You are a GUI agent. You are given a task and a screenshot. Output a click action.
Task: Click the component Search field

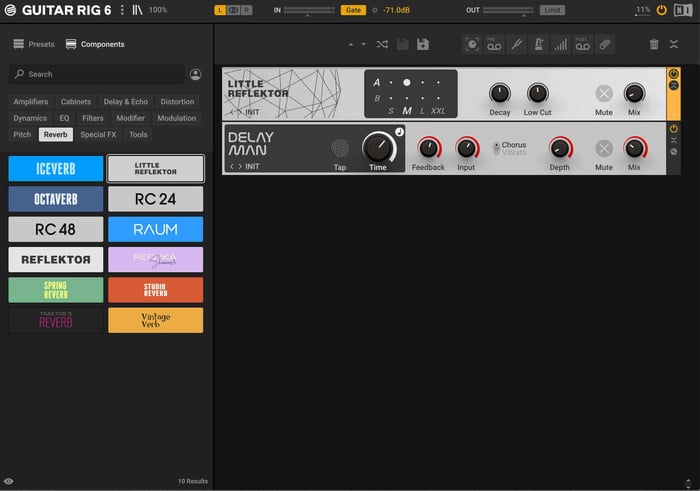[96, 74]
